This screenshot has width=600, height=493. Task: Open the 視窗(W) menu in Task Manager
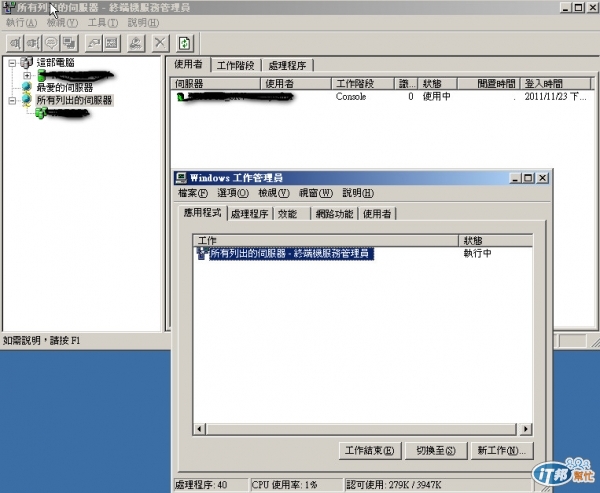[316, 193]
